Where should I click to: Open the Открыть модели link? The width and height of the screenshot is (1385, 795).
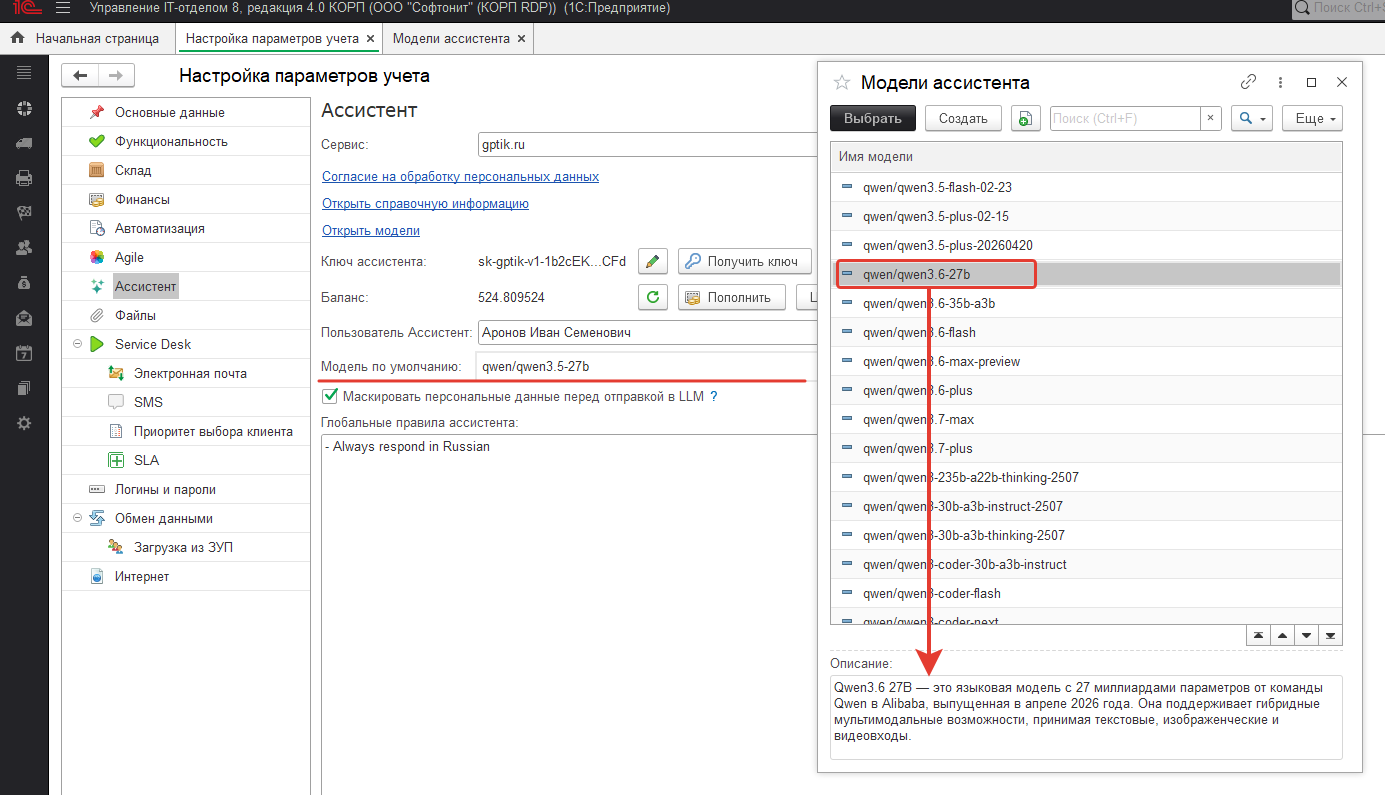(x=371, y=230)
